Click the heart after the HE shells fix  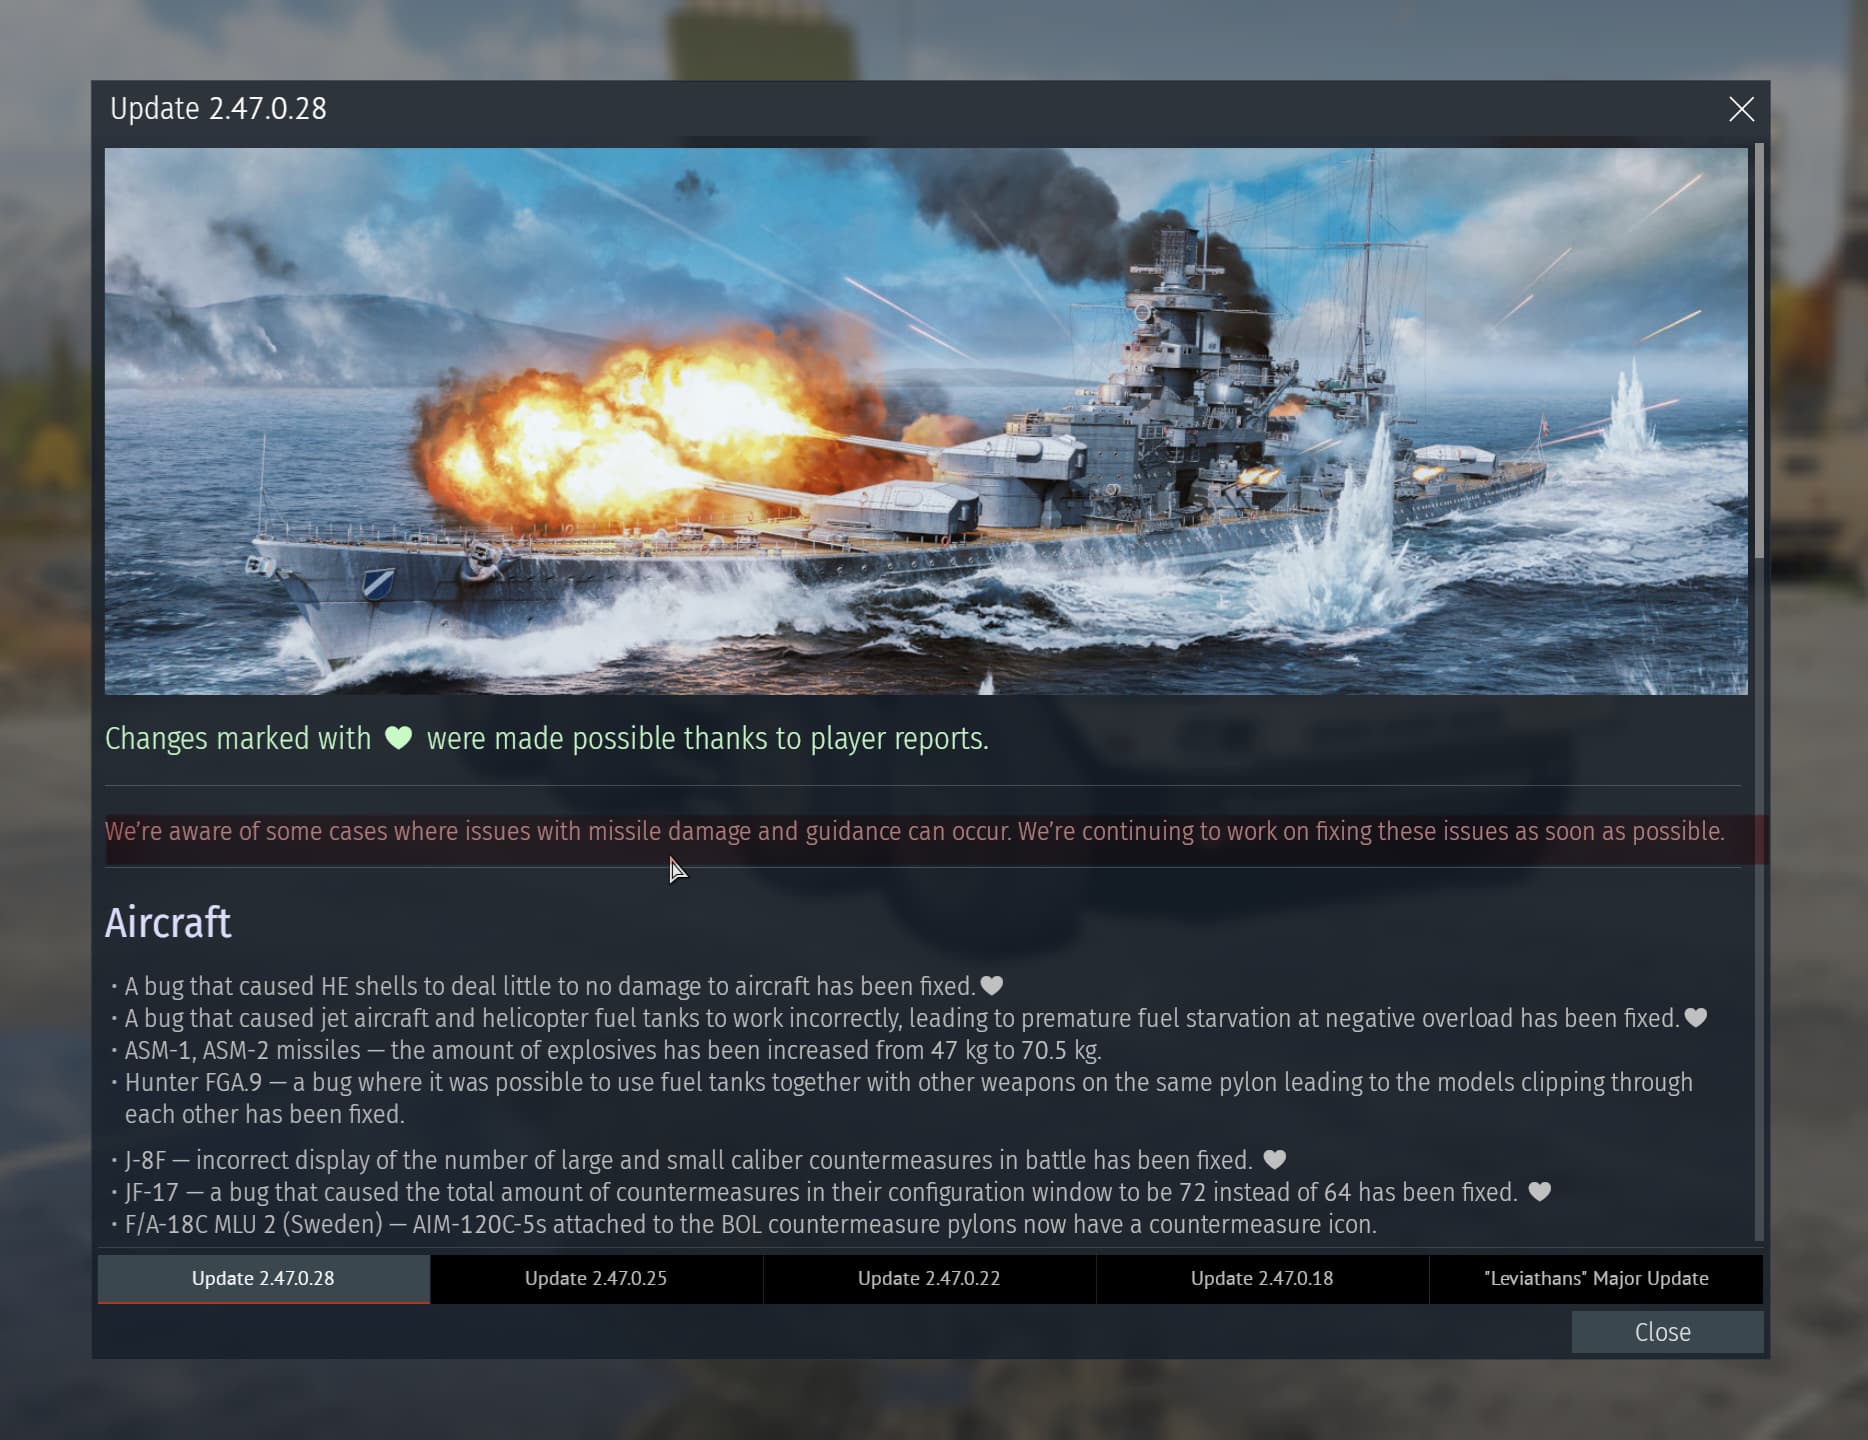pos(991,986)
